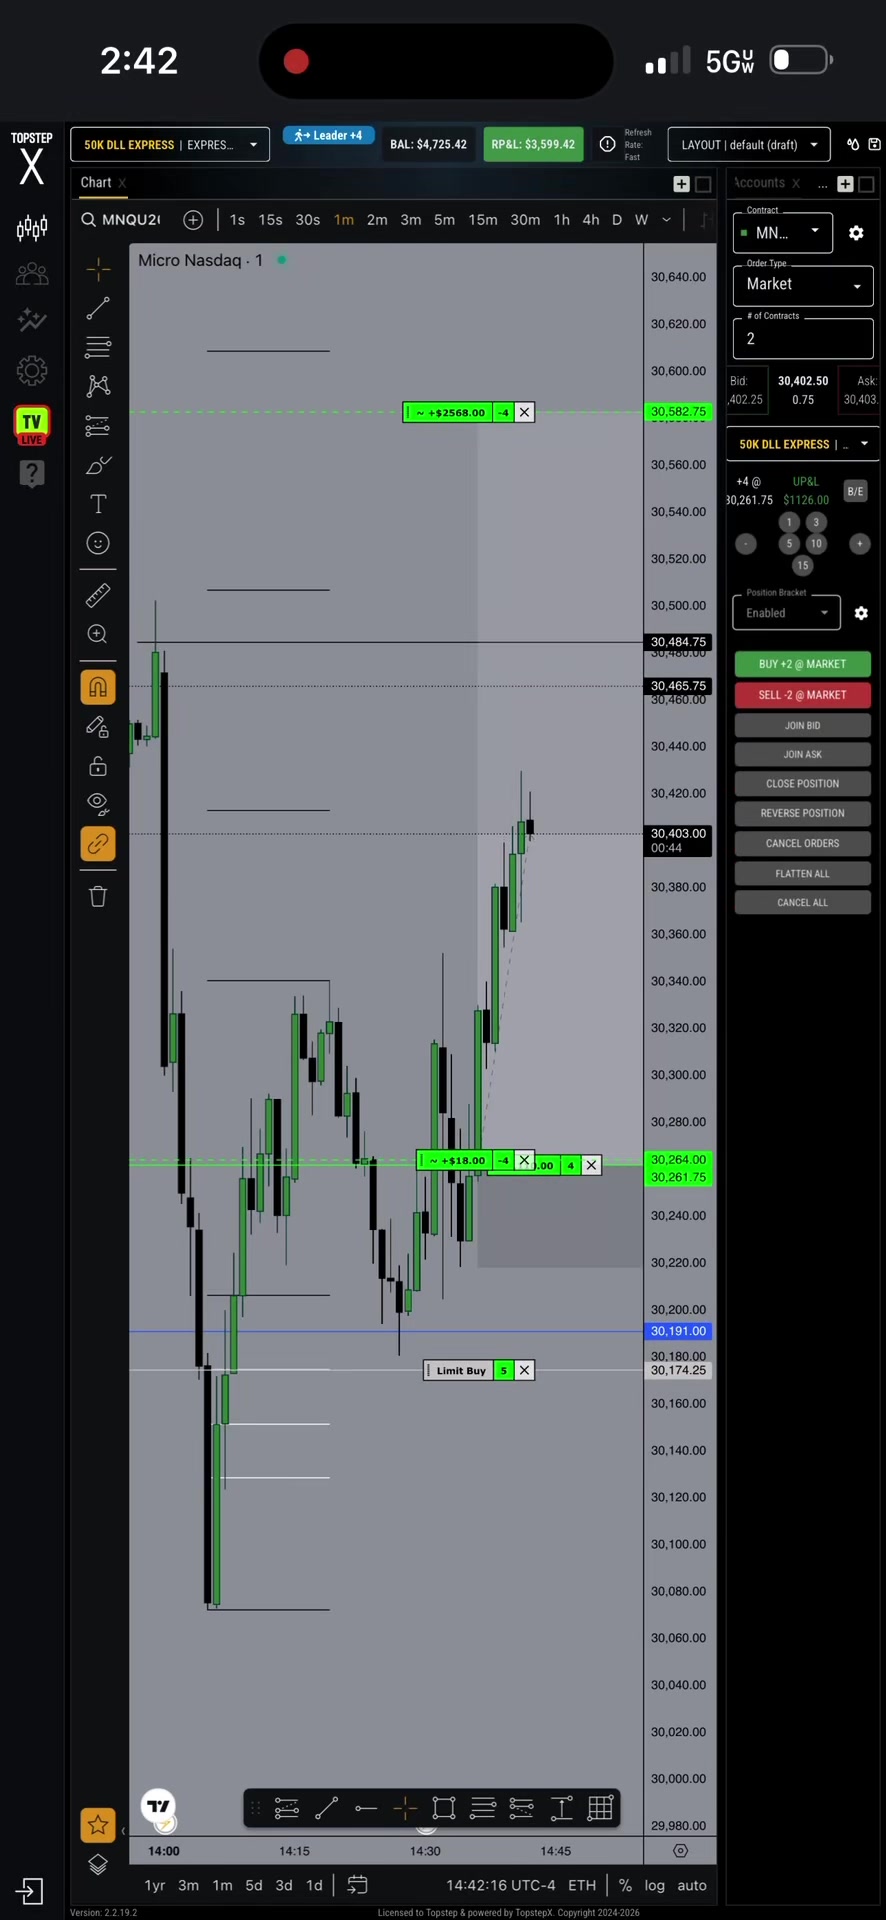Image resolution: width=886 pixels, height=1920 pixels.
Task: Toggle stay in drawing mode pencil-lock
Action: point(98,727)
